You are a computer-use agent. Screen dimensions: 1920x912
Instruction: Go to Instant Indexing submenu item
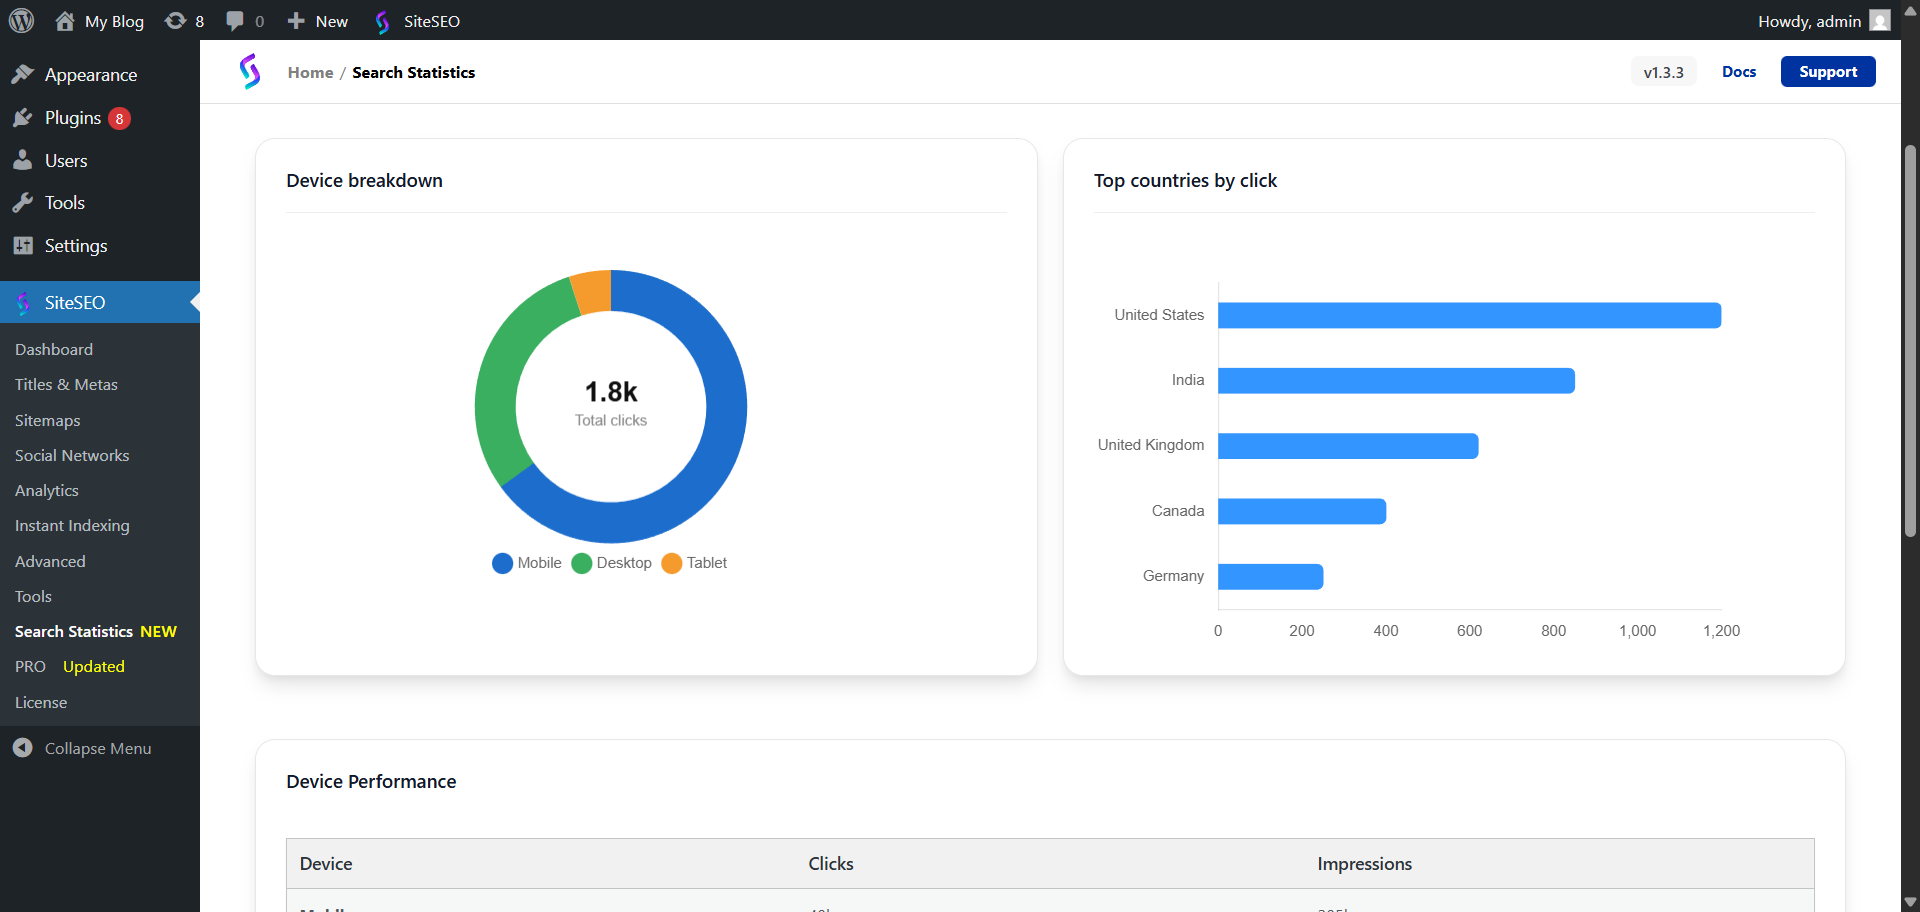coord(72,526)
